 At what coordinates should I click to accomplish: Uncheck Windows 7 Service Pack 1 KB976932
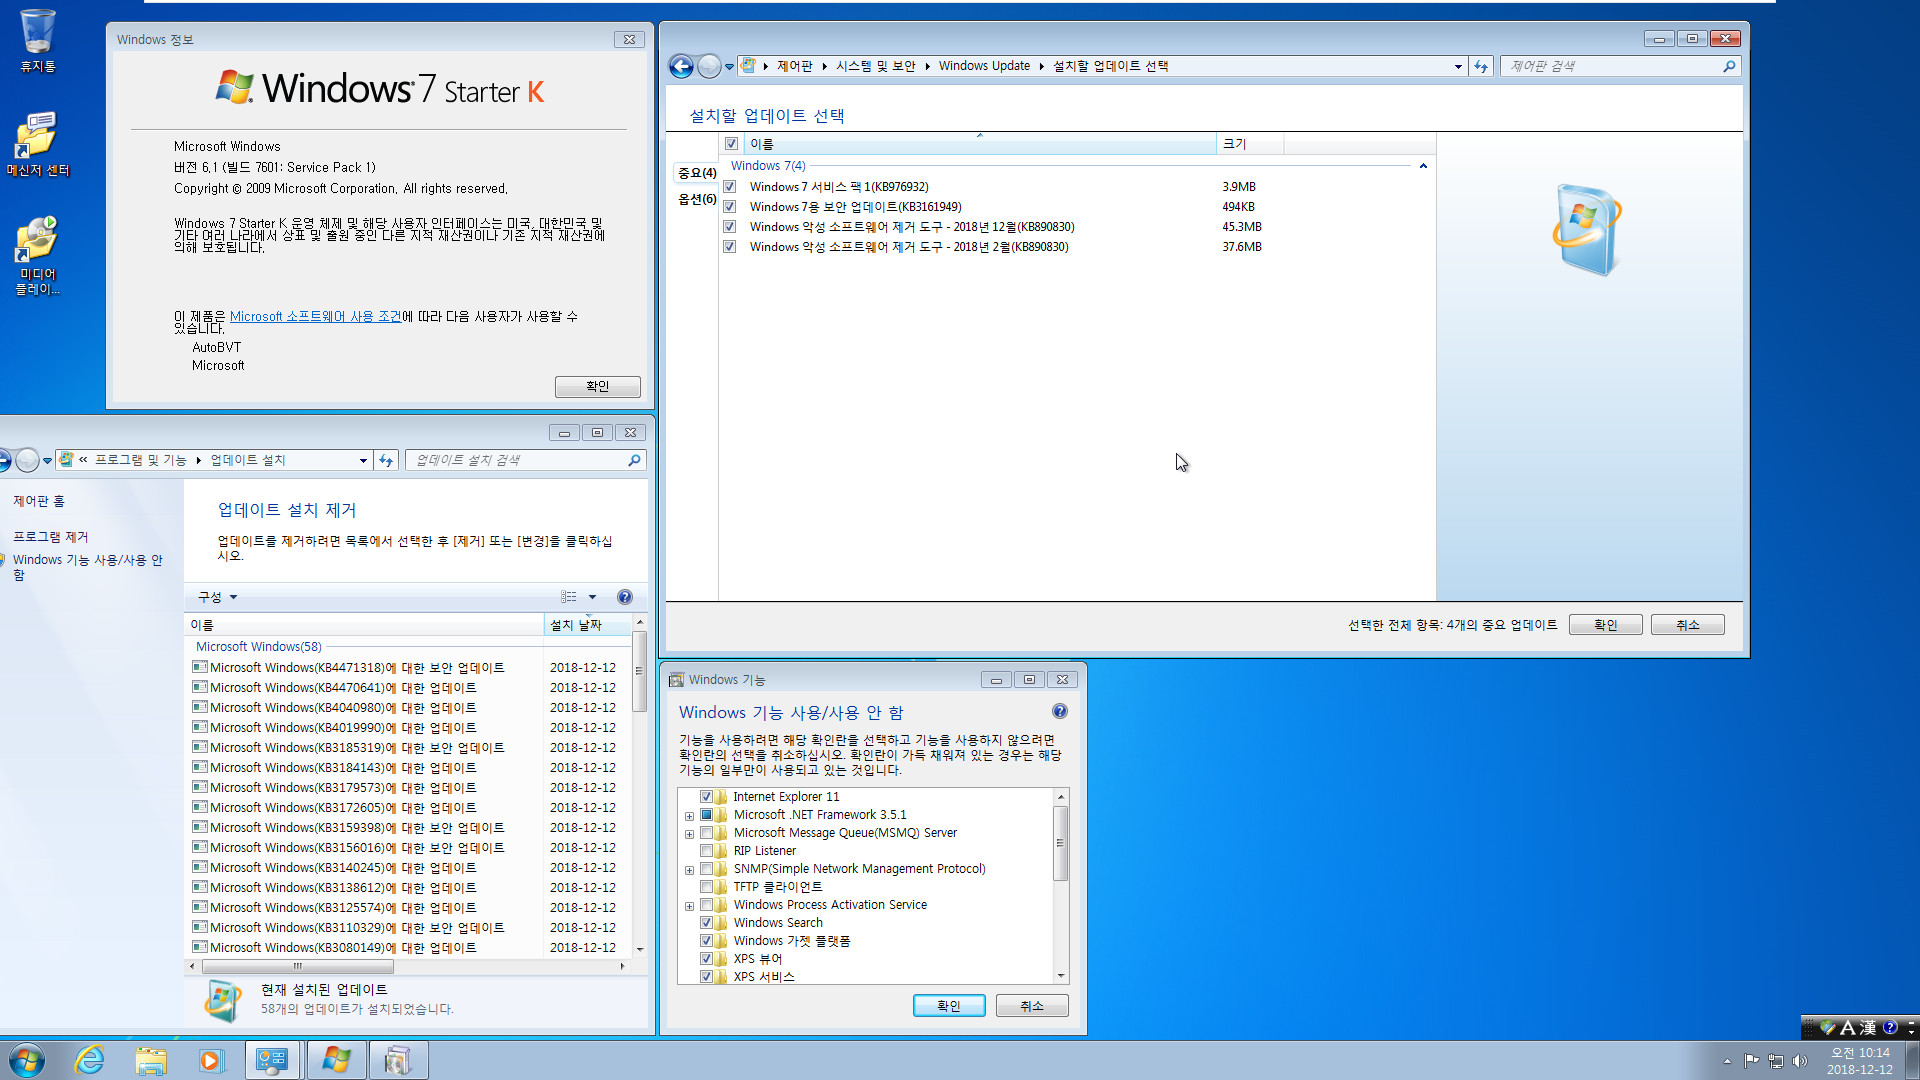(730, 187)
